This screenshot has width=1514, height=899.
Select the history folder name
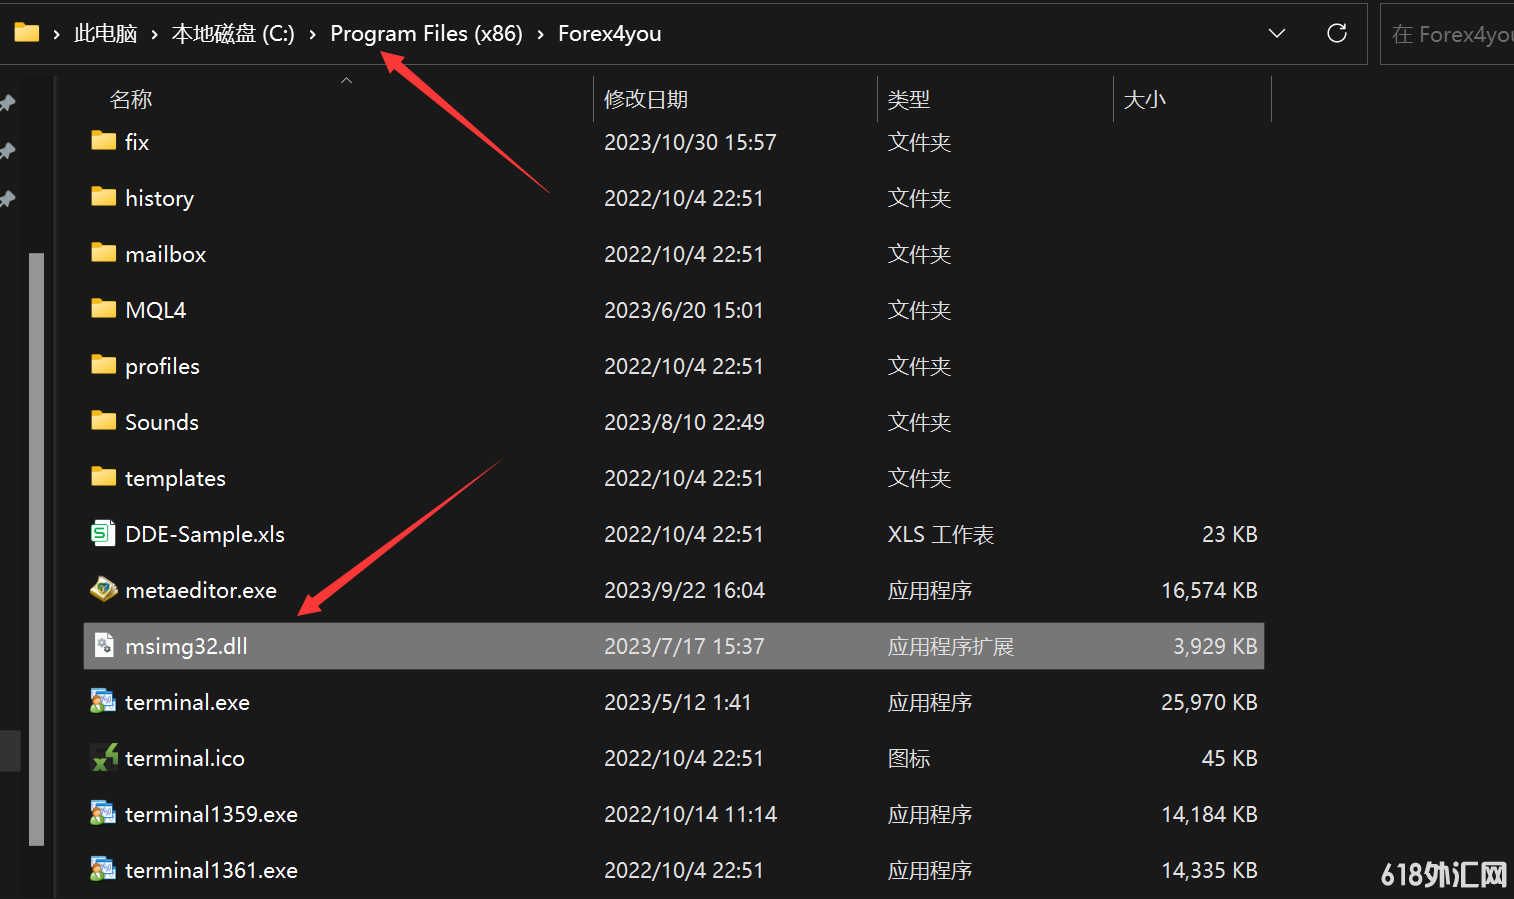click(x=159, y=198)
